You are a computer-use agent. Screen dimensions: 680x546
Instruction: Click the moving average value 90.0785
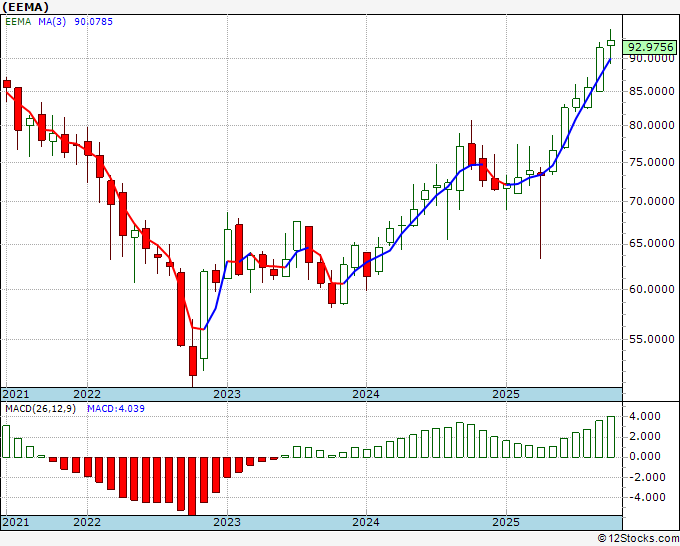pos(93,22)
